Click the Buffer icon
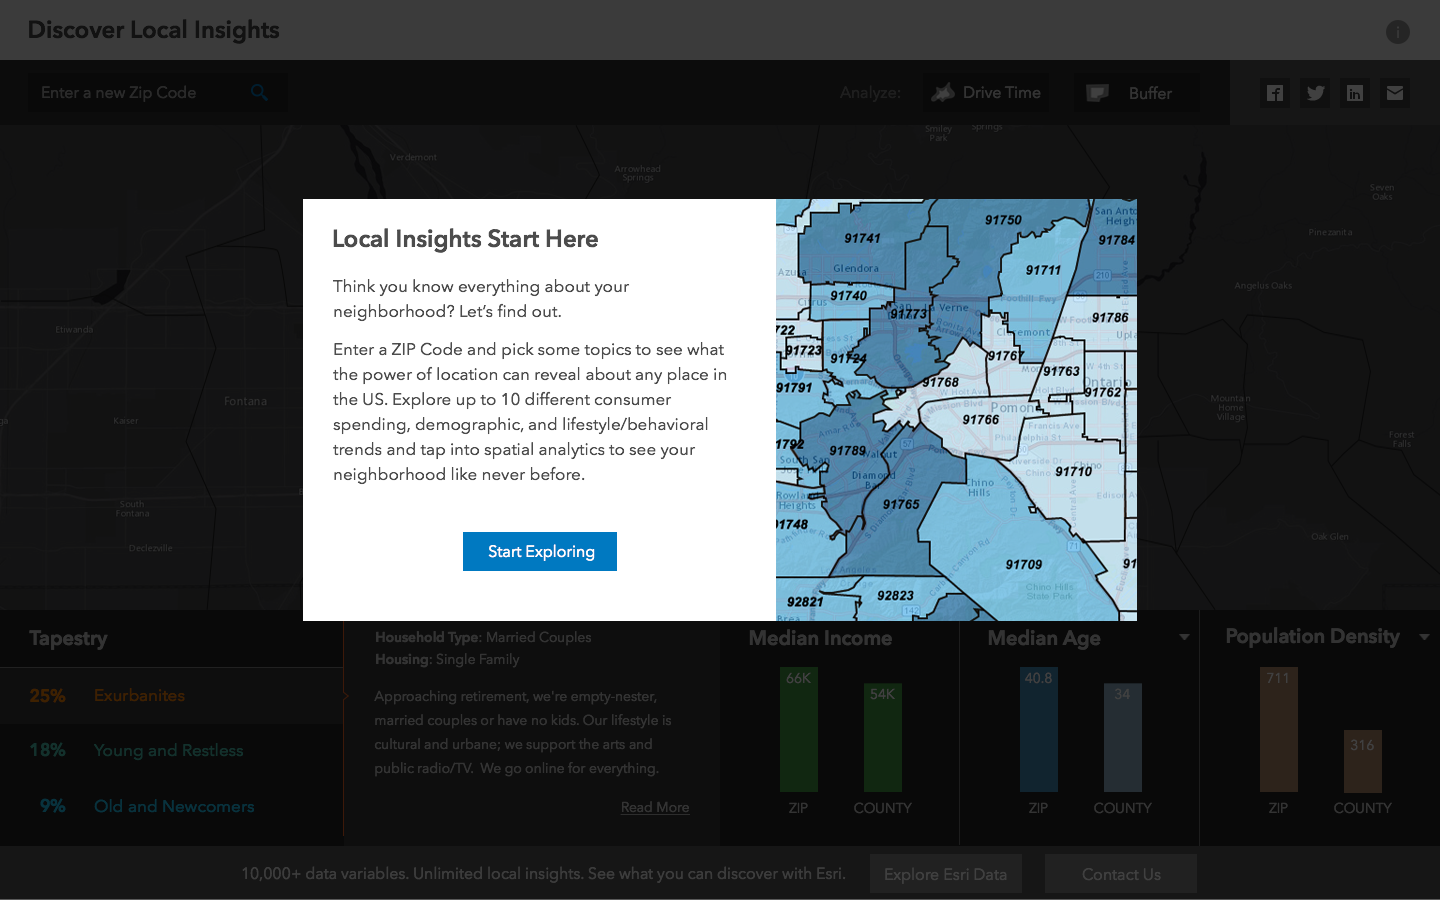This screenshot has width=1440, height=900. coord(1098,93)
